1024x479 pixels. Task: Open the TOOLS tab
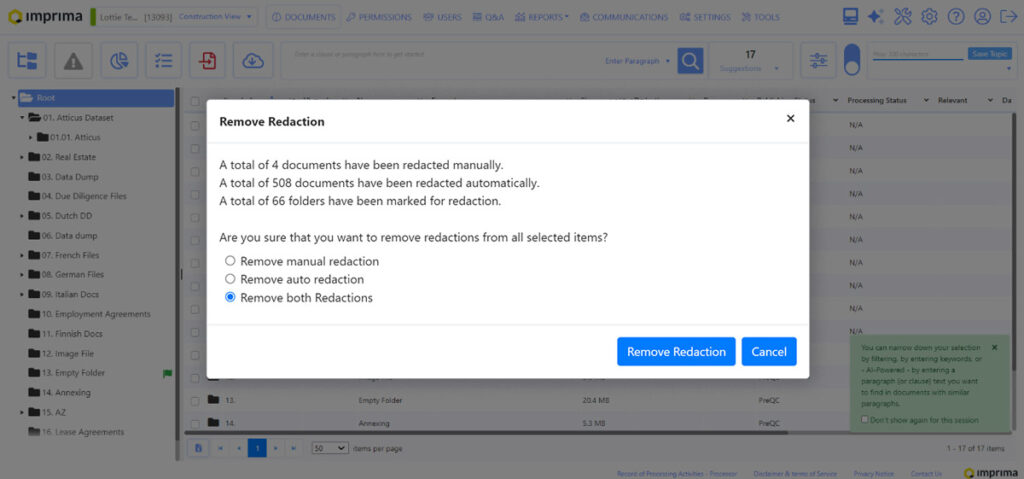click(761, 17)
